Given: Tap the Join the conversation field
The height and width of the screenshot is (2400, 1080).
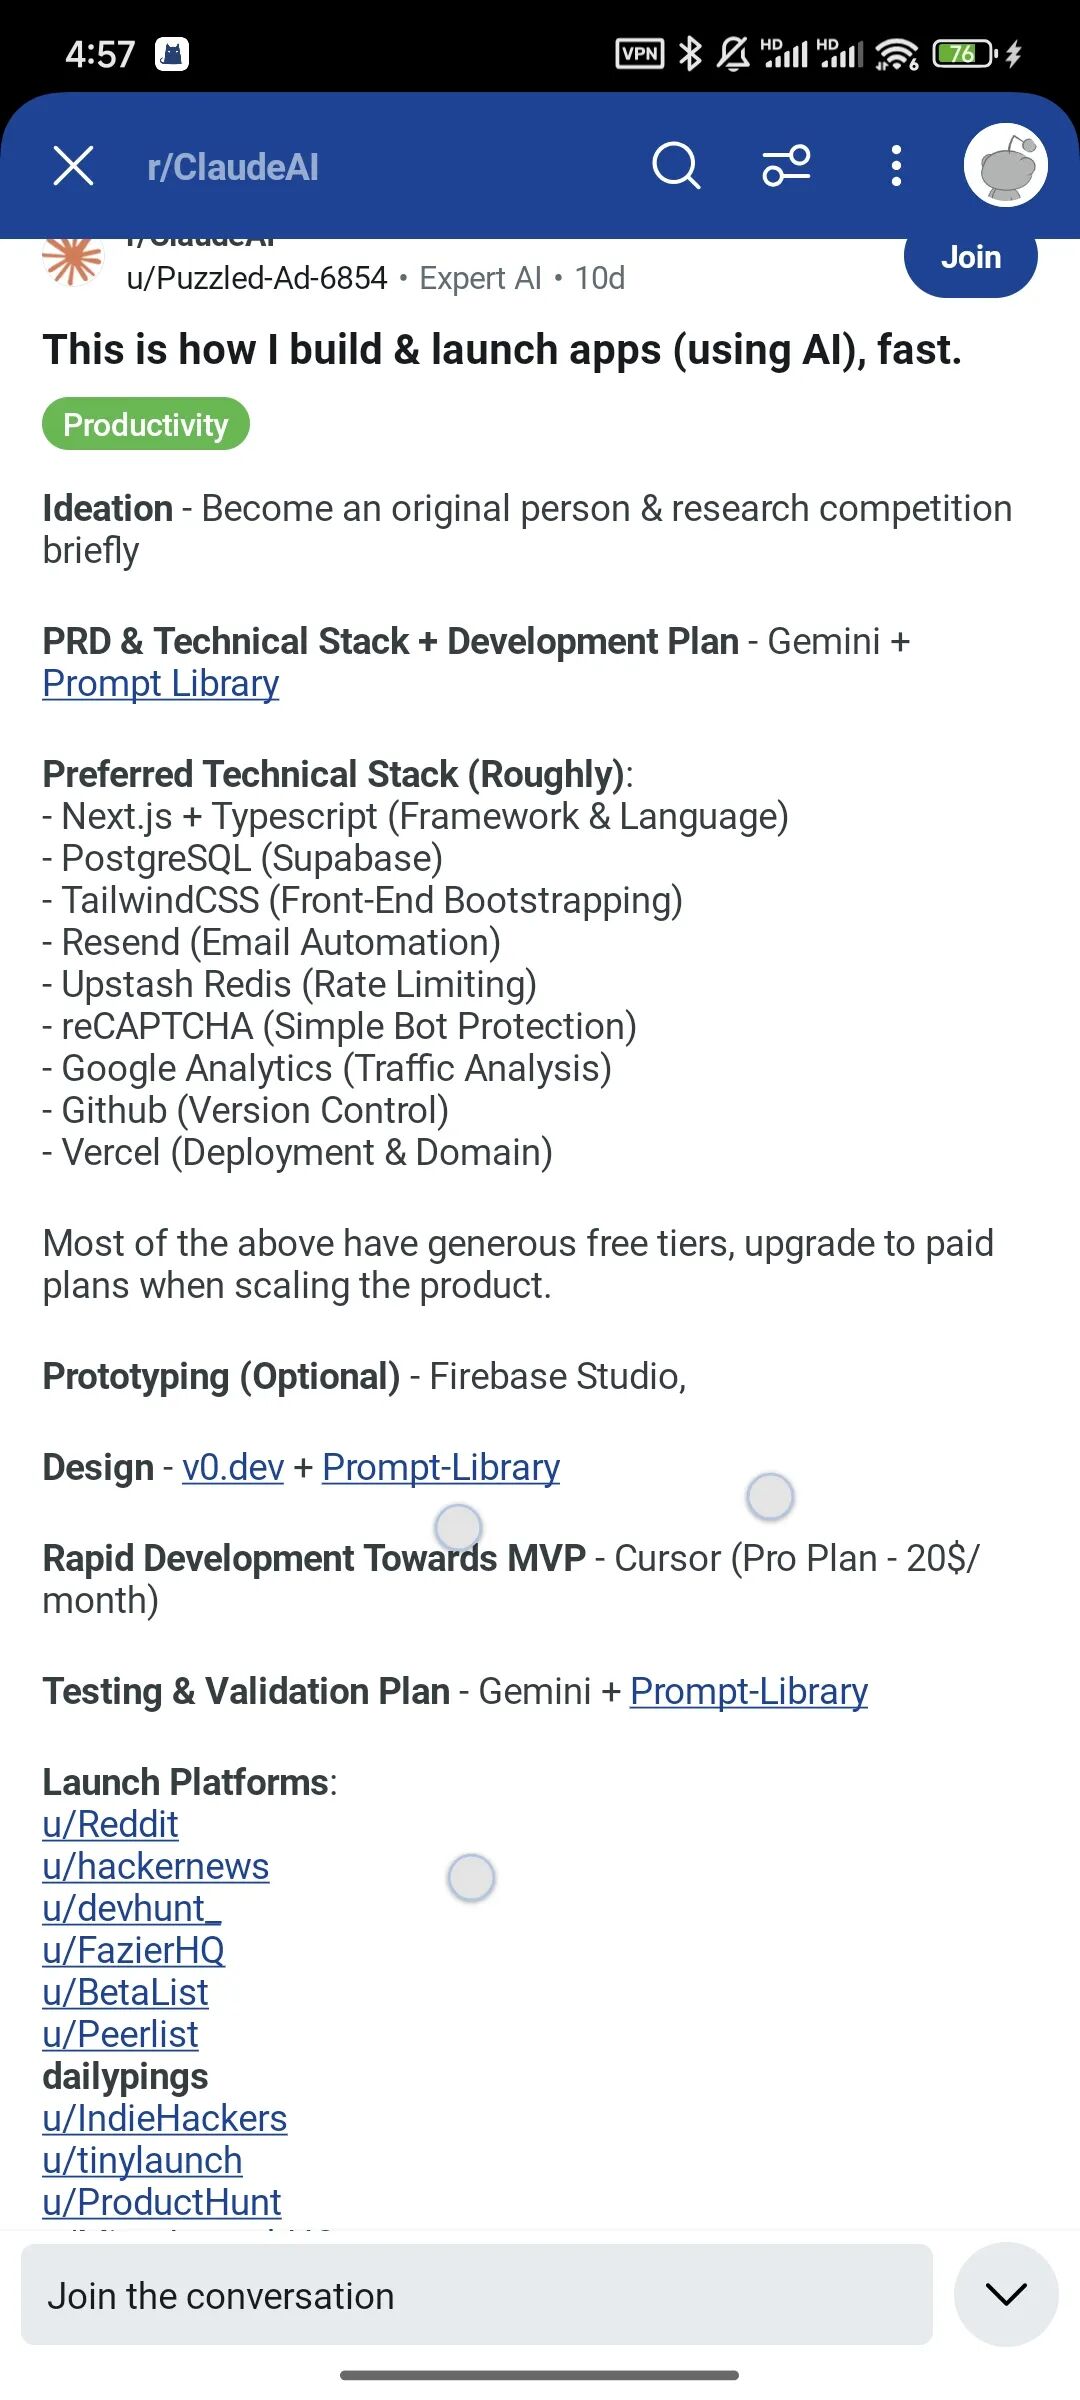Looking at the screenshot, I should click(477, 2295).
